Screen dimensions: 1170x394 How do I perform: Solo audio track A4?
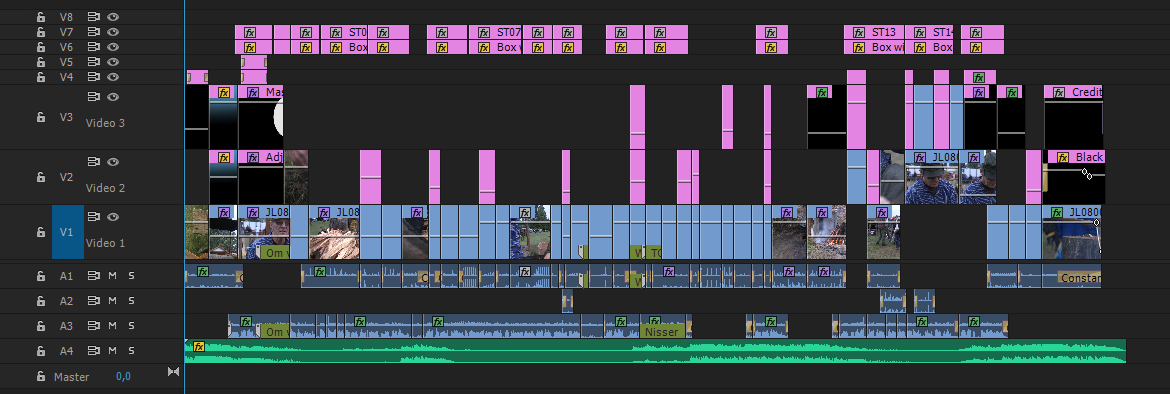131,351
